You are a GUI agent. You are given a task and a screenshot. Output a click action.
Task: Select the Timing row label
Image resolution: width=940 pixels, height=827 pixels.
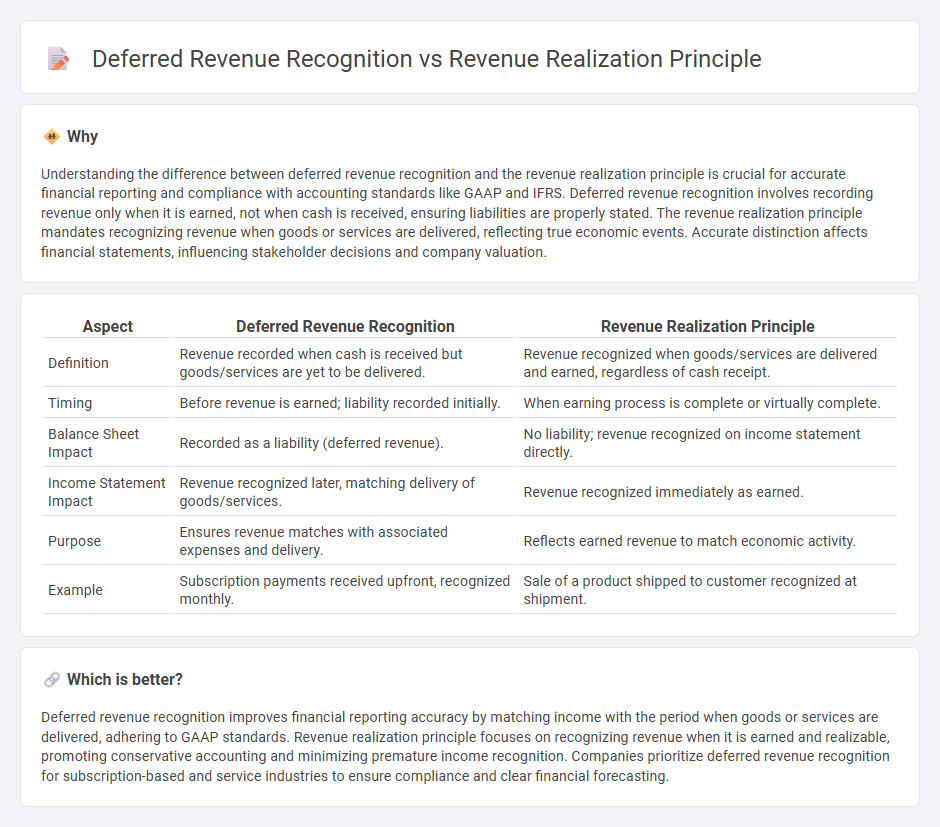click(70, 403)
